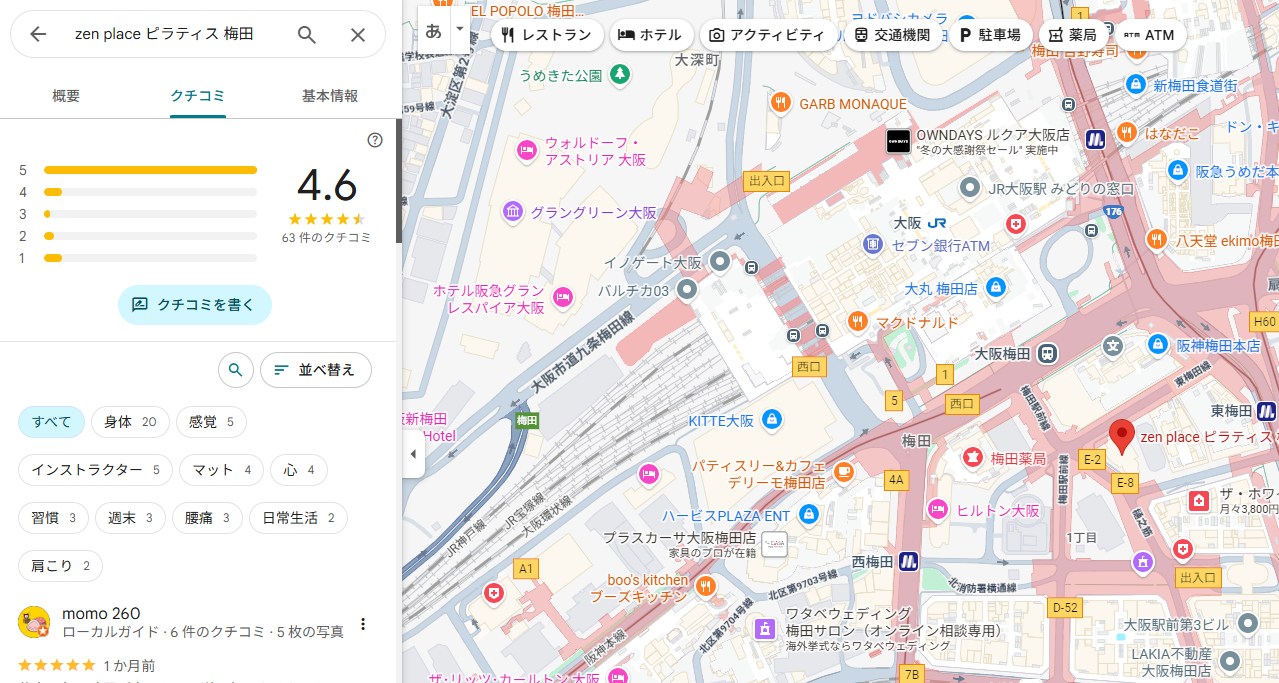The height and width of the screenshot is (683, 1279).
Task: Click the back arrow in search box
Action: [38, 34]
